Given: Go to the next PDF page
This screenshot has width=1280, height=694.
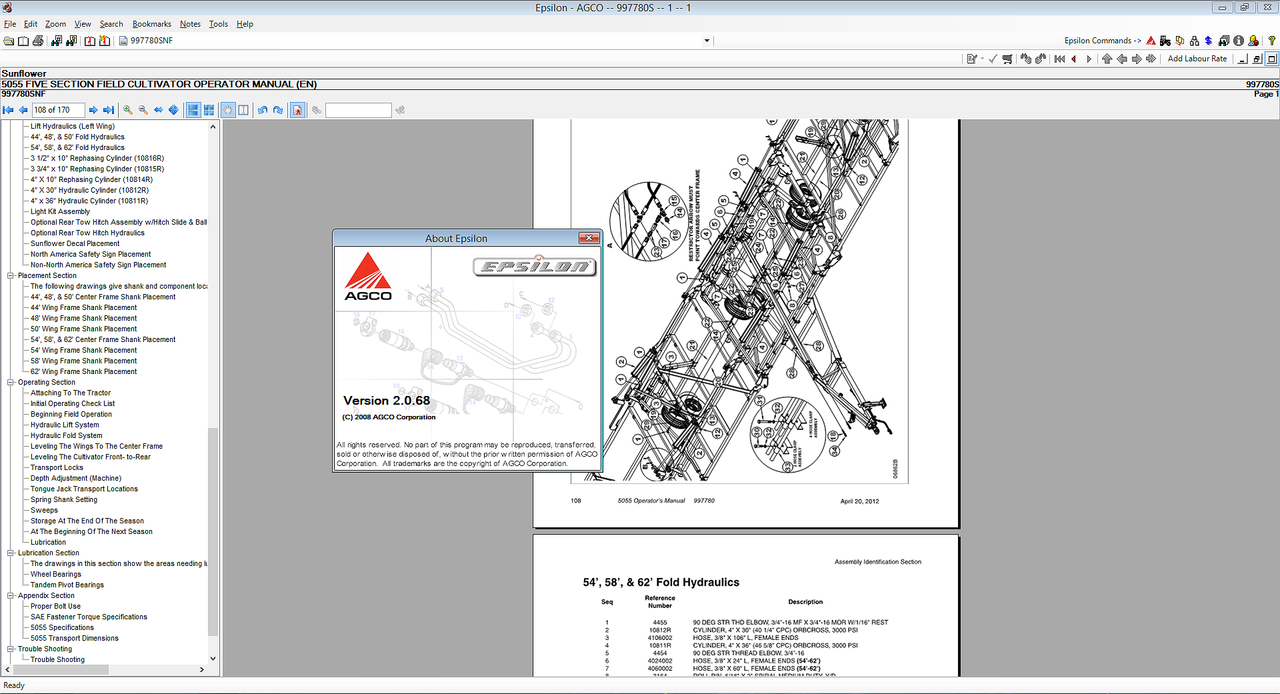Looking at the screenshot, I should pyautogui.click(x=93, y=110).
